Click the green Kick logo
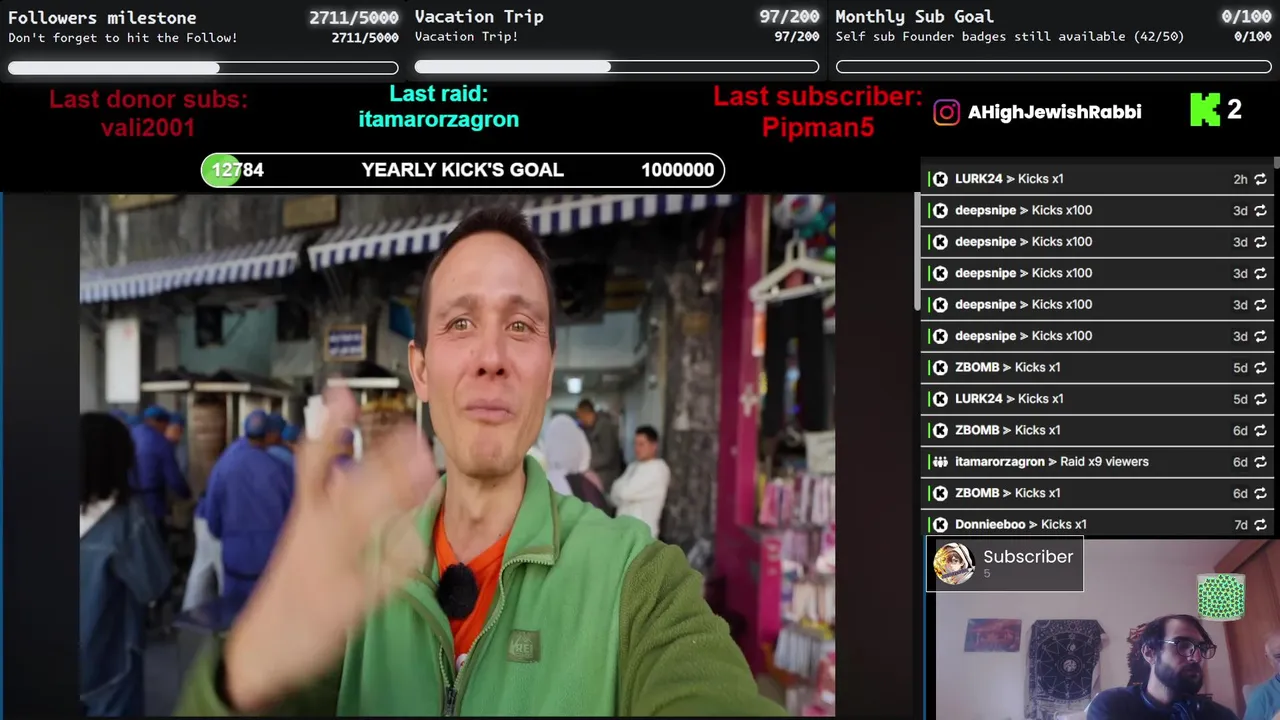 tap(1205, 110)
